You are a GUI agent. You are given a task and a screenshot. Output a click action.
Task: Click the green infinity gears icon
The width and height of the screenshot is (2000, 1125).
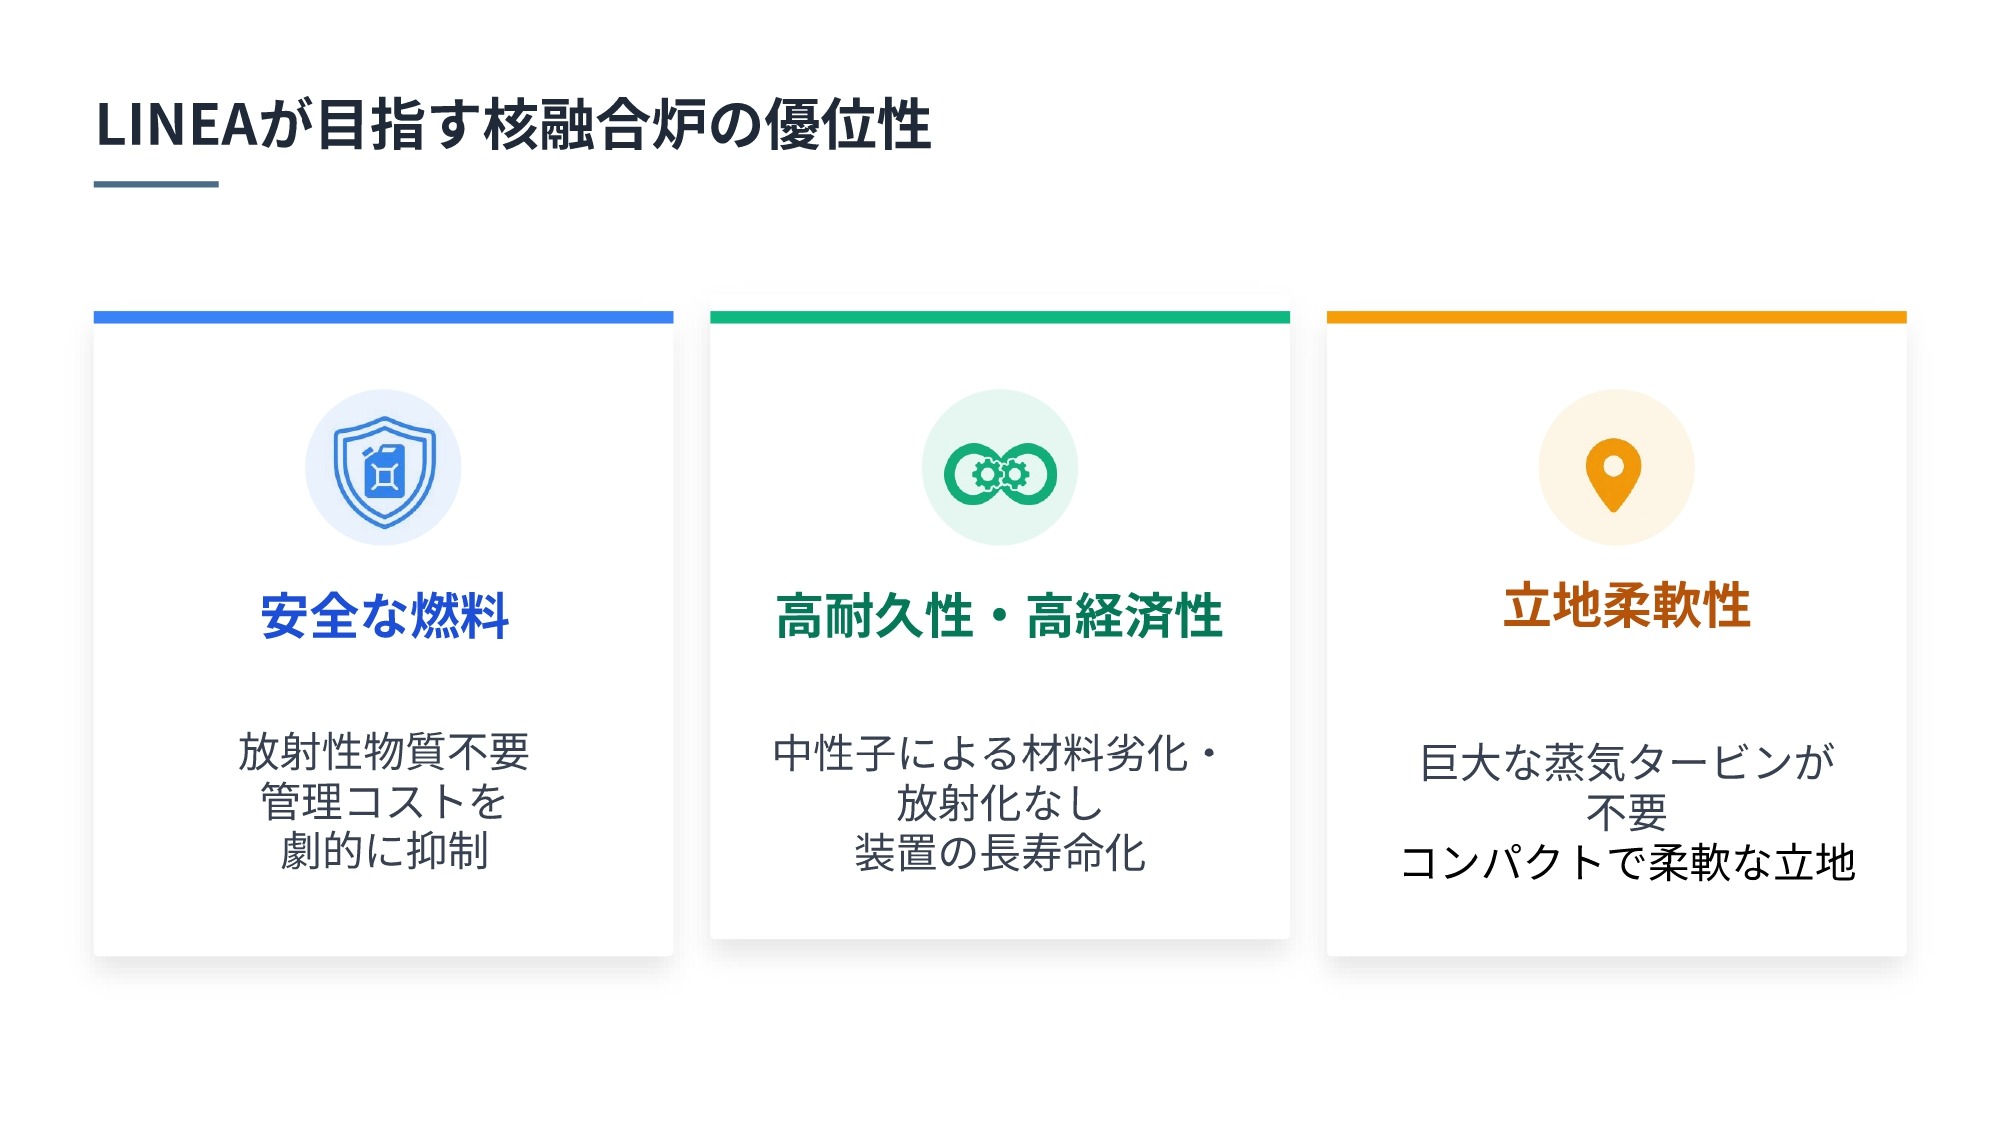1000,473
